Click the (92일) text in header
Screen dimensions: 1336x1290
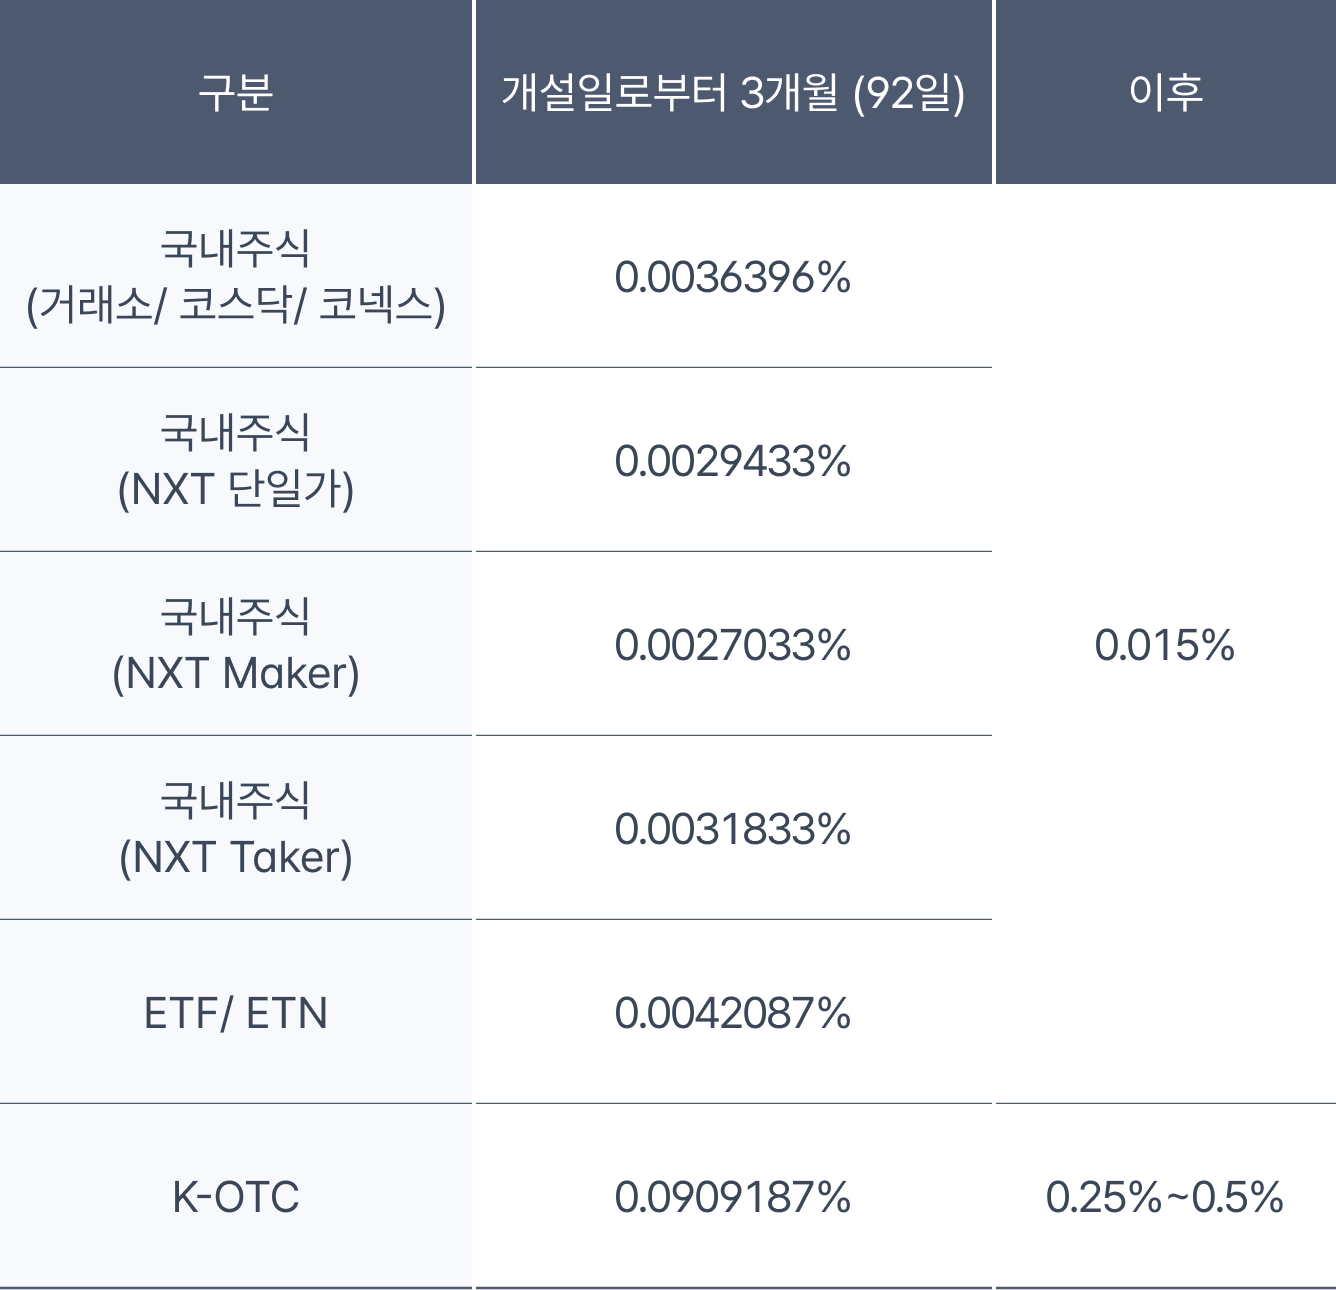909,93
